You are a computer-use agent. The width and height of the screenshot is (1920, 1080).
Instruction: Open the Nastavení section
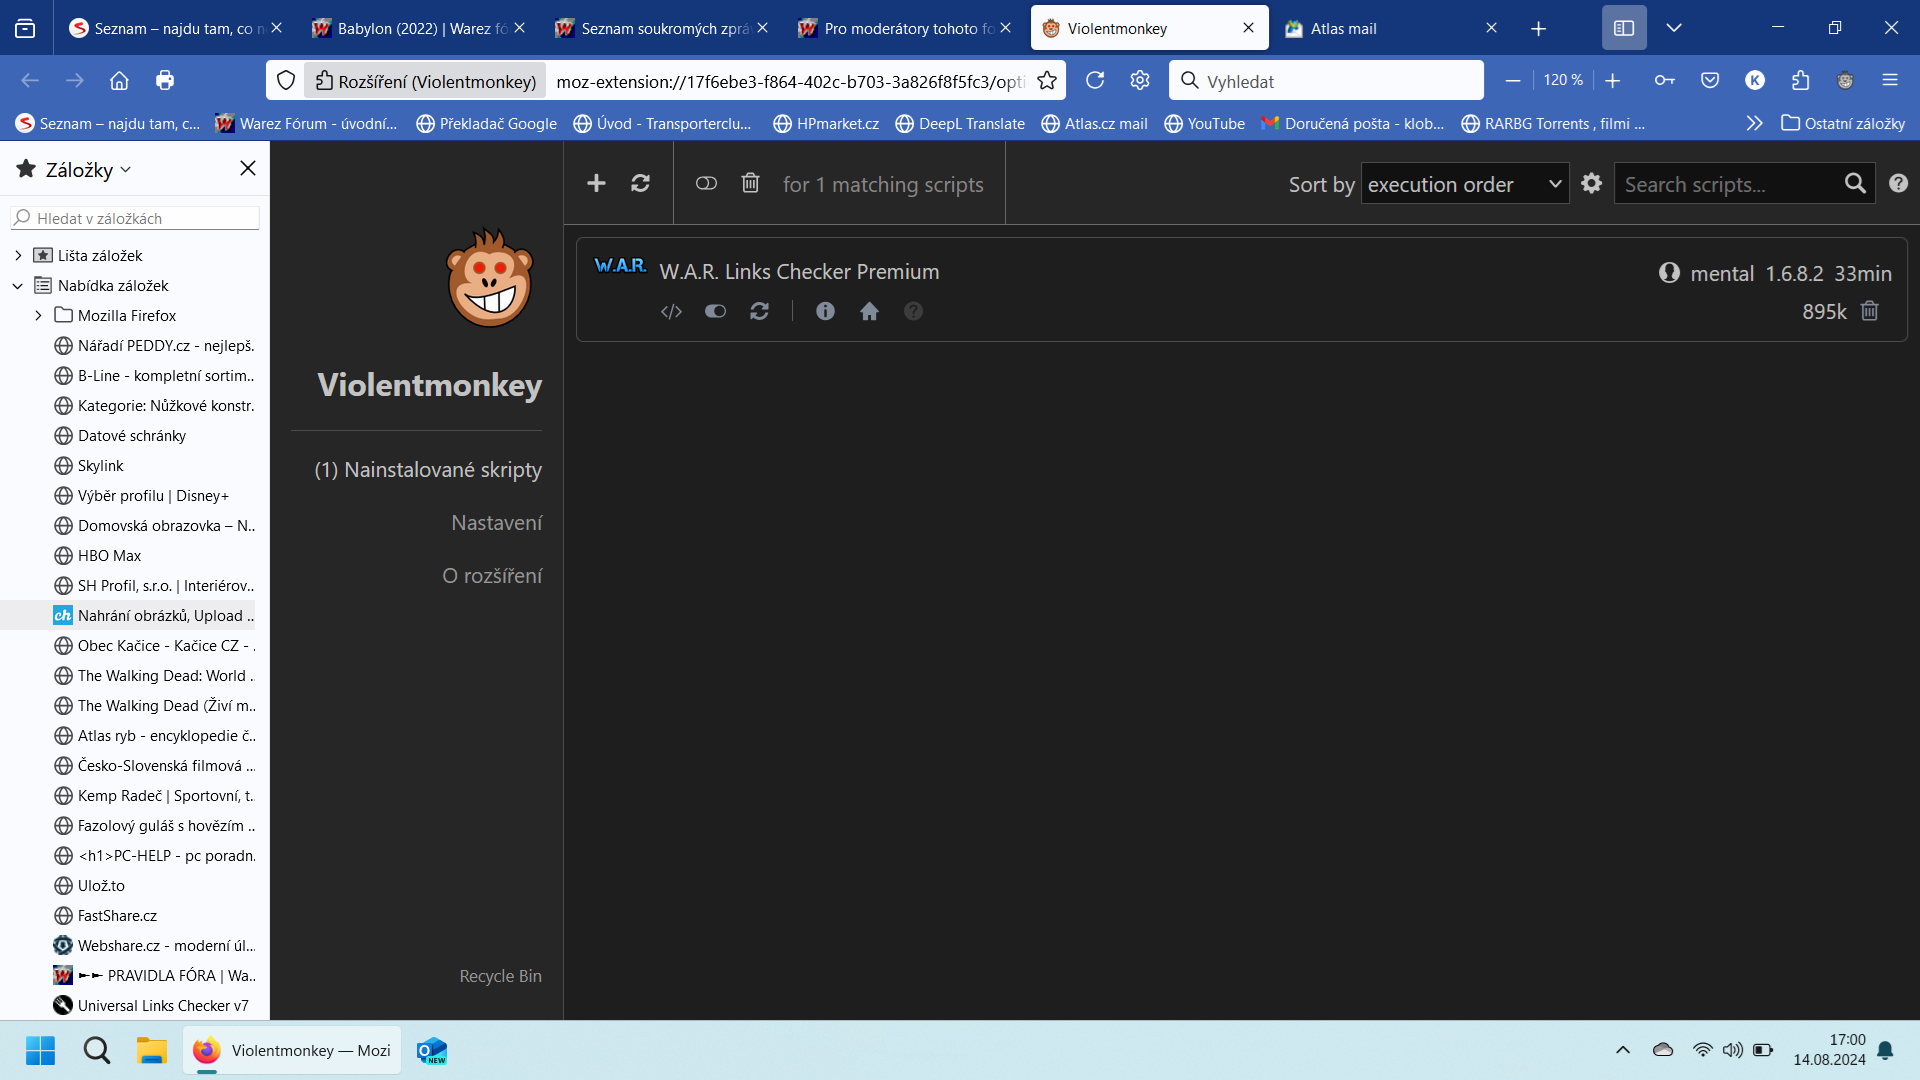coord(496,522)
